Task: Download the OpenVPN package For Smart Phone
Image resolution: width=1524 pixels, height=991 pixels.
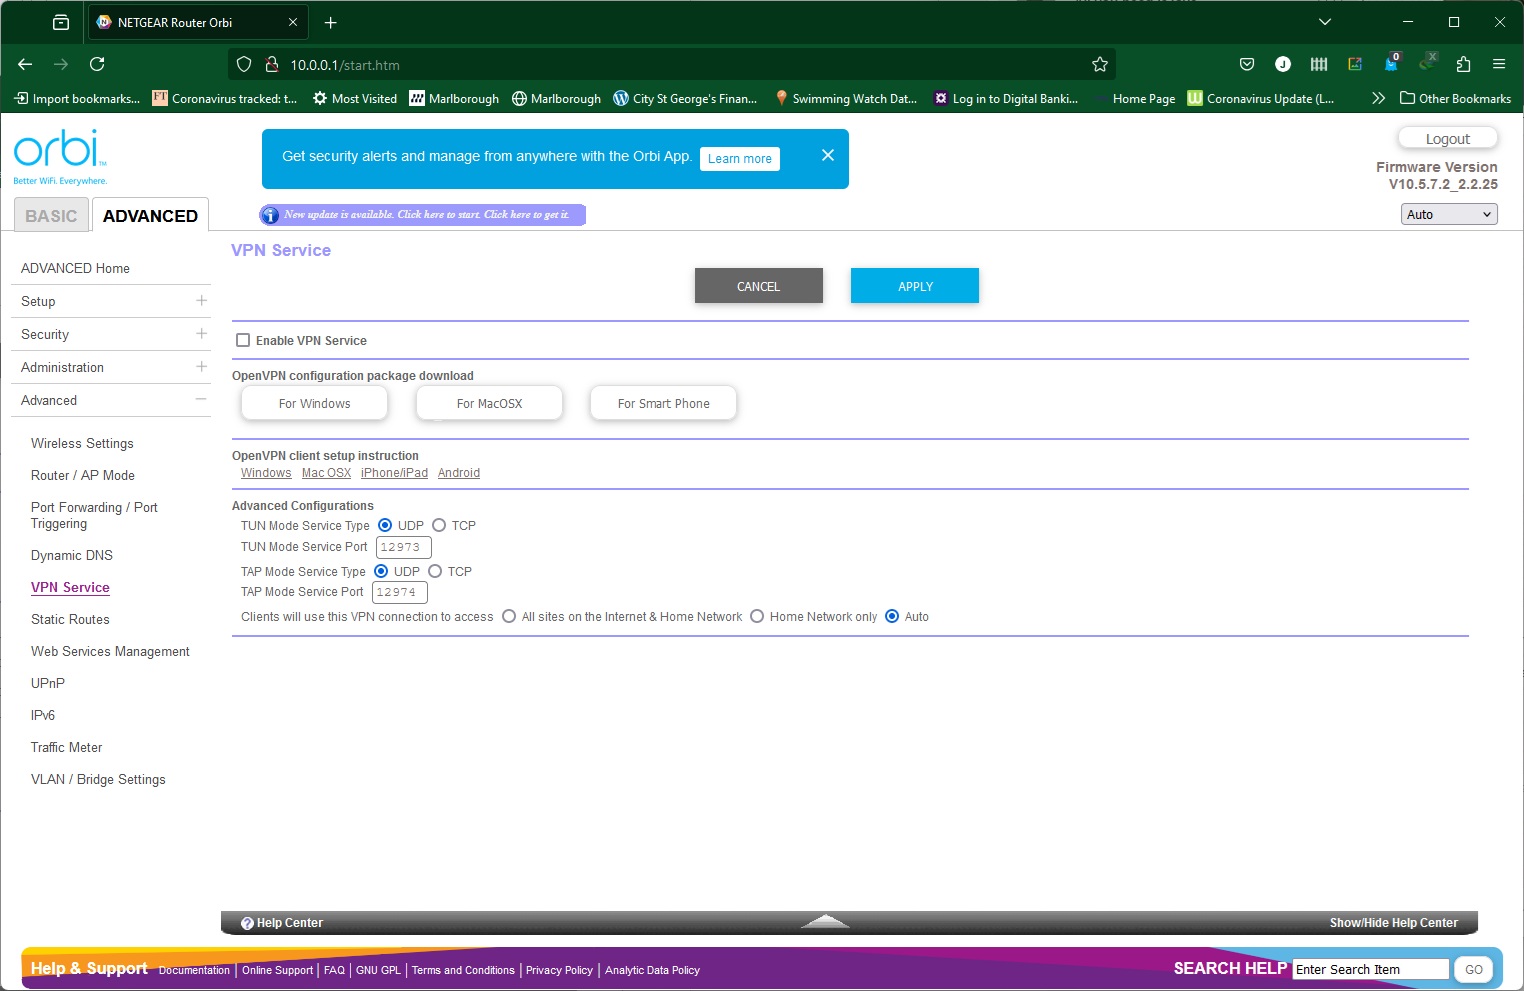Action: tap(663, 403)
